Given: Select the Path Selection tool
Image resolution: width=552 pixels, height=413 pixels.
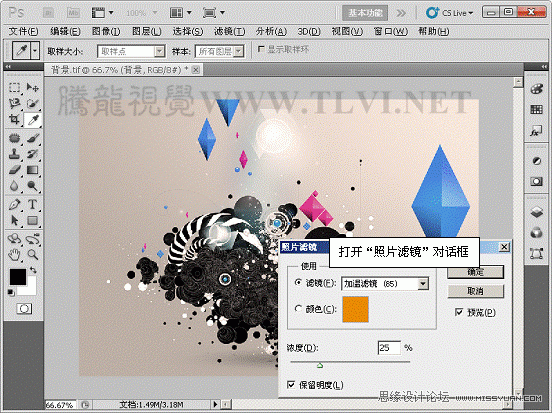Looking at the screenshot, I should coord(14,220).
